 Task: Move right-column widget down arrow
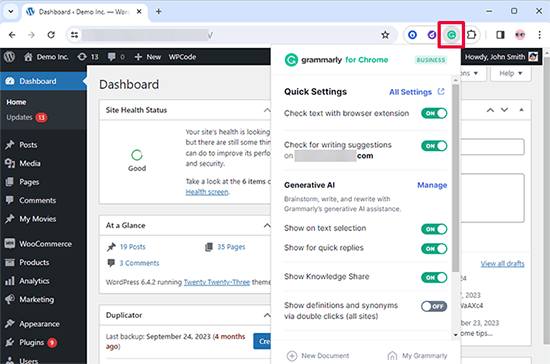click(x=504, y=110)
